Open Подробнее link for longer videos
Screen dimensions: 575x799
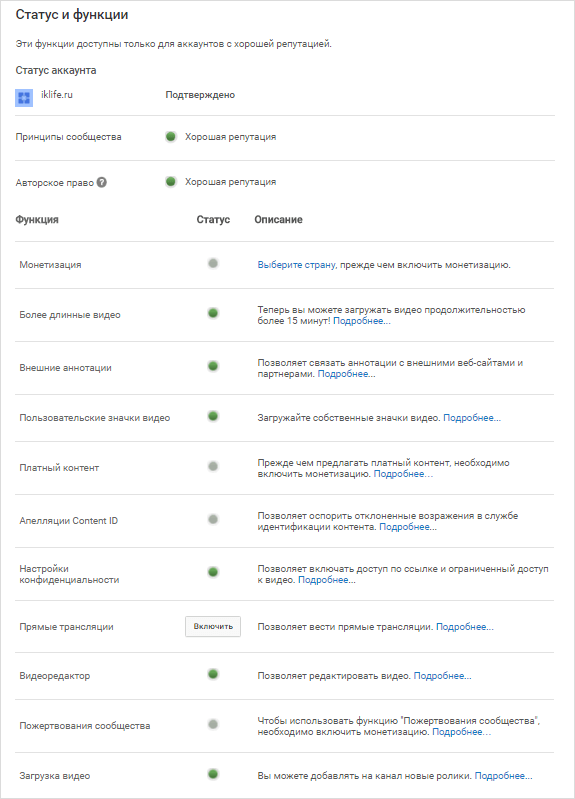click(362, 321)
